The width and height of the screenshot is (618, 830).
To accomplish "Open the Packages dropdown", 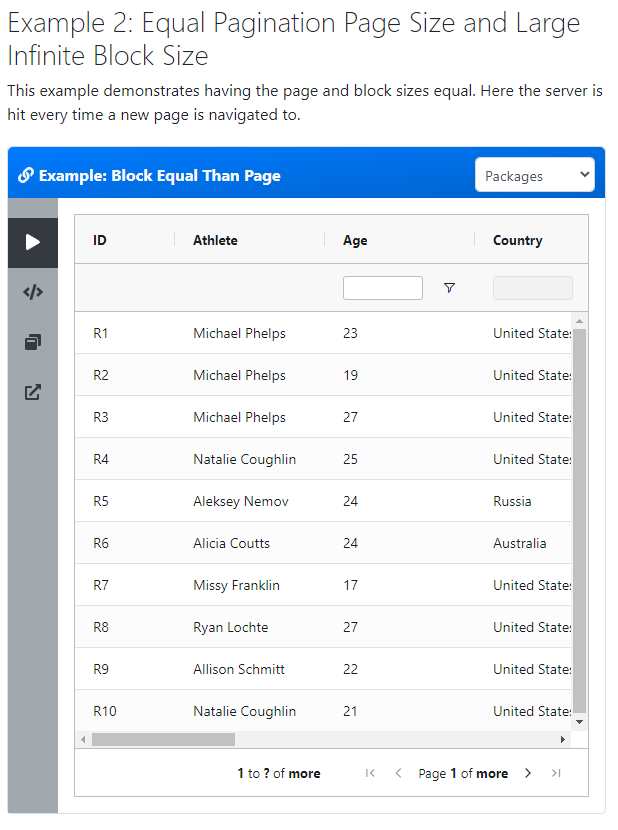I will tap(535, 174).
